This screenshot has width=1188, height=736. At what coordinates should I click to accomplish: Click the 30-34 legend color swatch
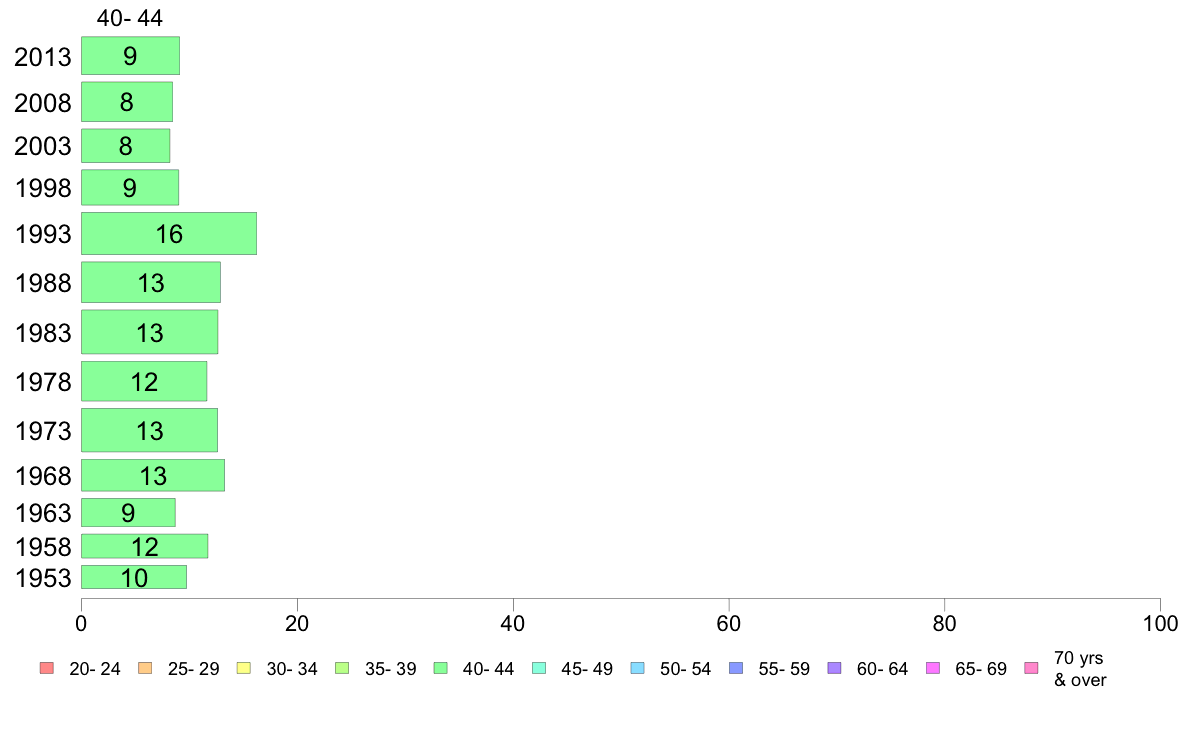244,668
